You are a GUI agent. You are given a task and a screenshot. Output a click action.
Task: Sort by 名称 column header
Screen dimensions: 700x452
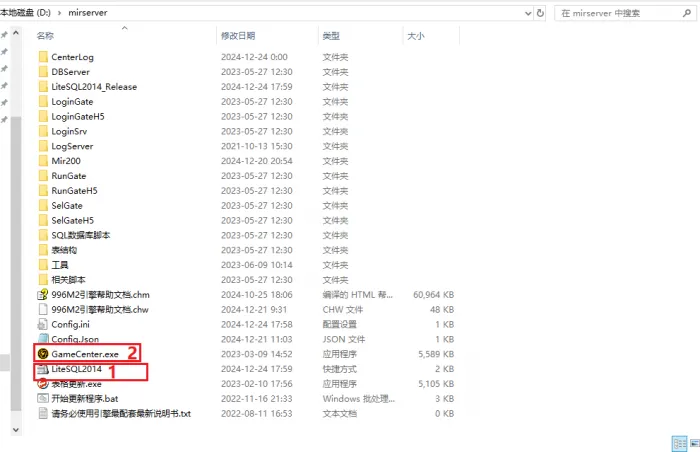[x=45, y=36]
